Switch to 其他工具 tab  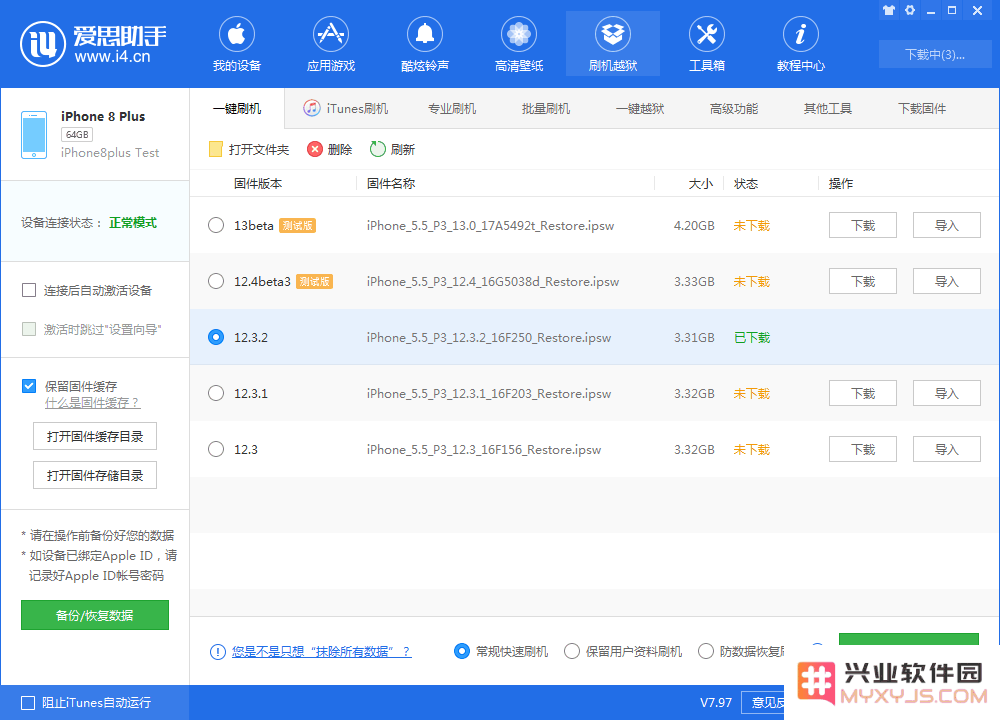pos(828,108)
